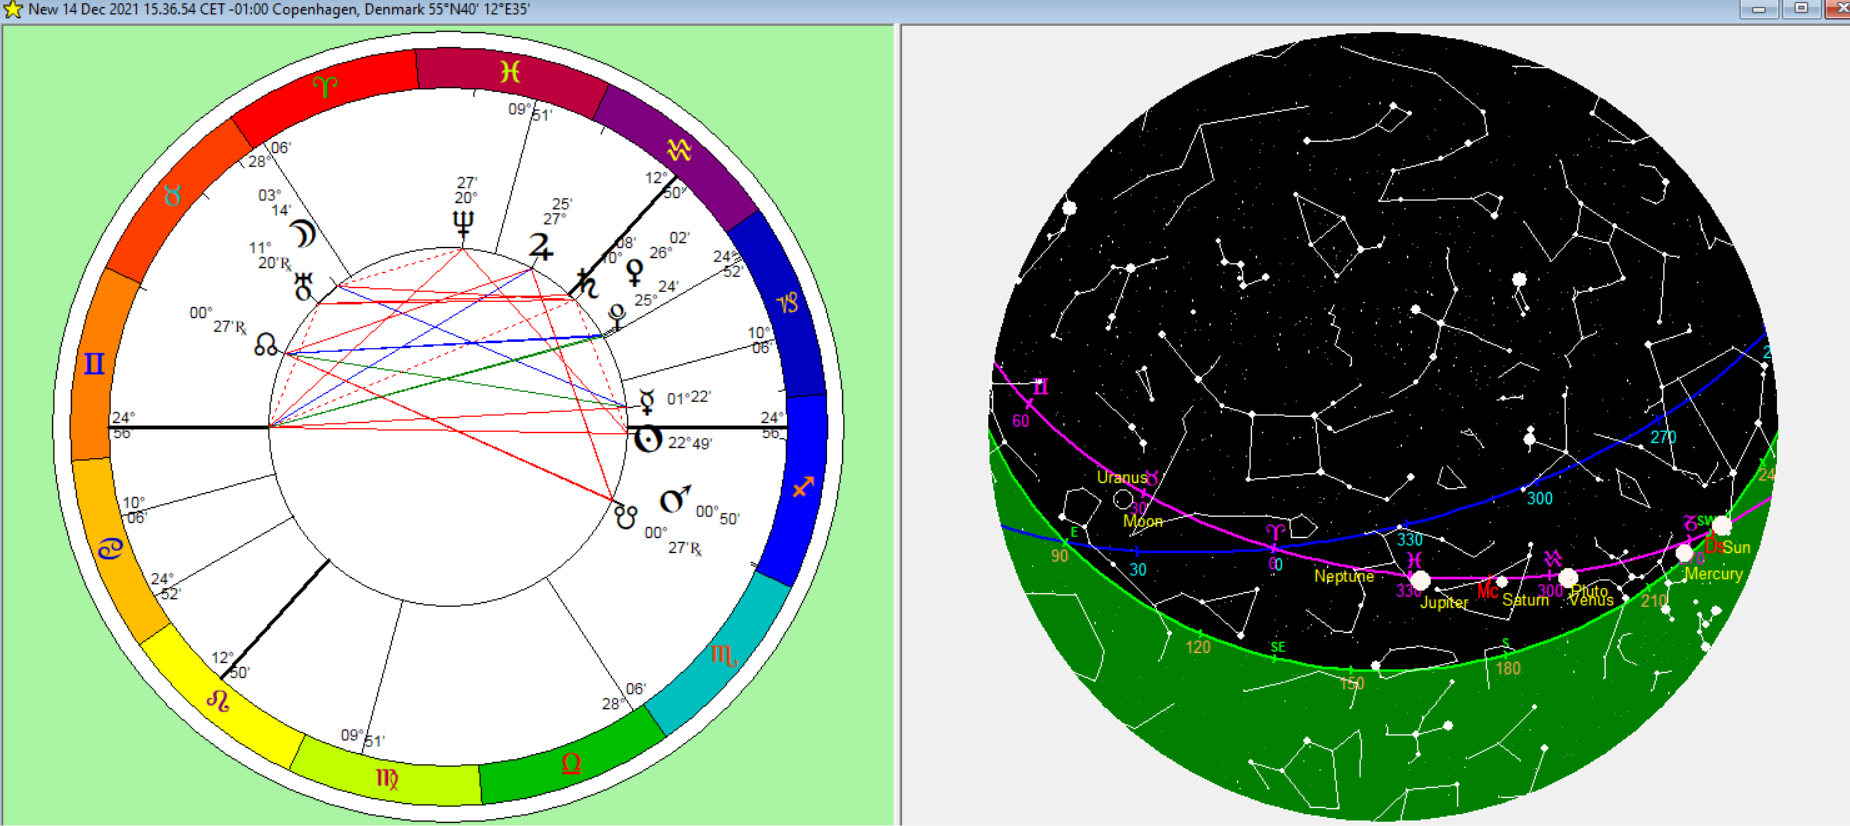Select the Scorpio sign on the zodiac ring

coord(724,656)
